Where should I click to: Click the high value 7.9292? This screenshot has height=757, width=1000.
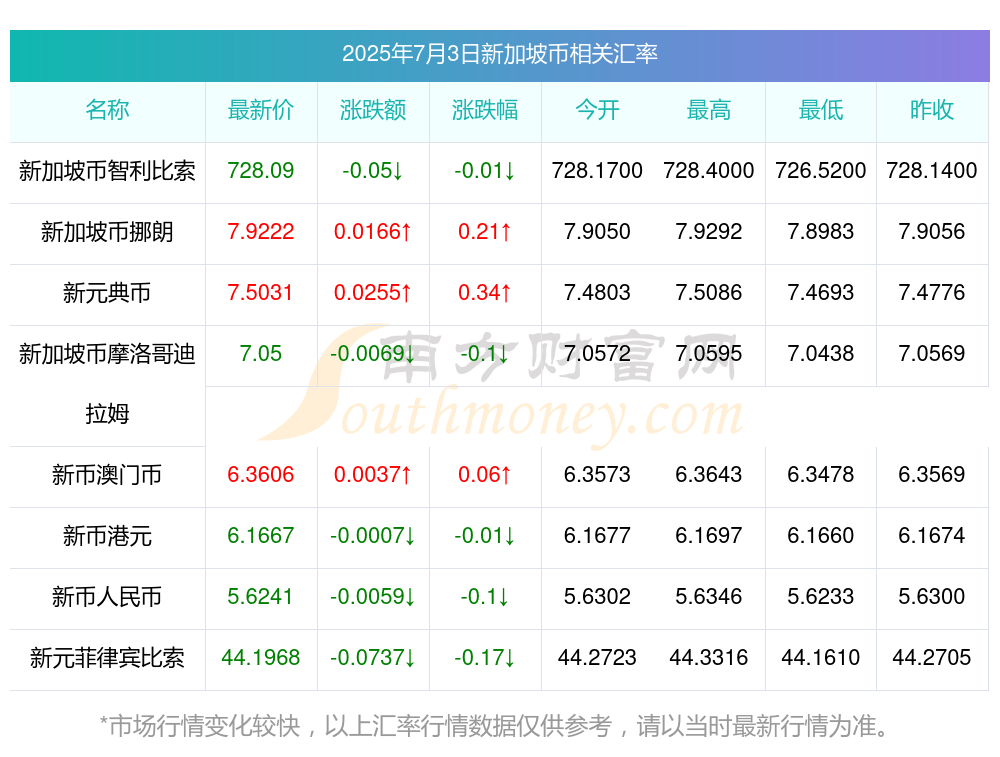point(709,232)
